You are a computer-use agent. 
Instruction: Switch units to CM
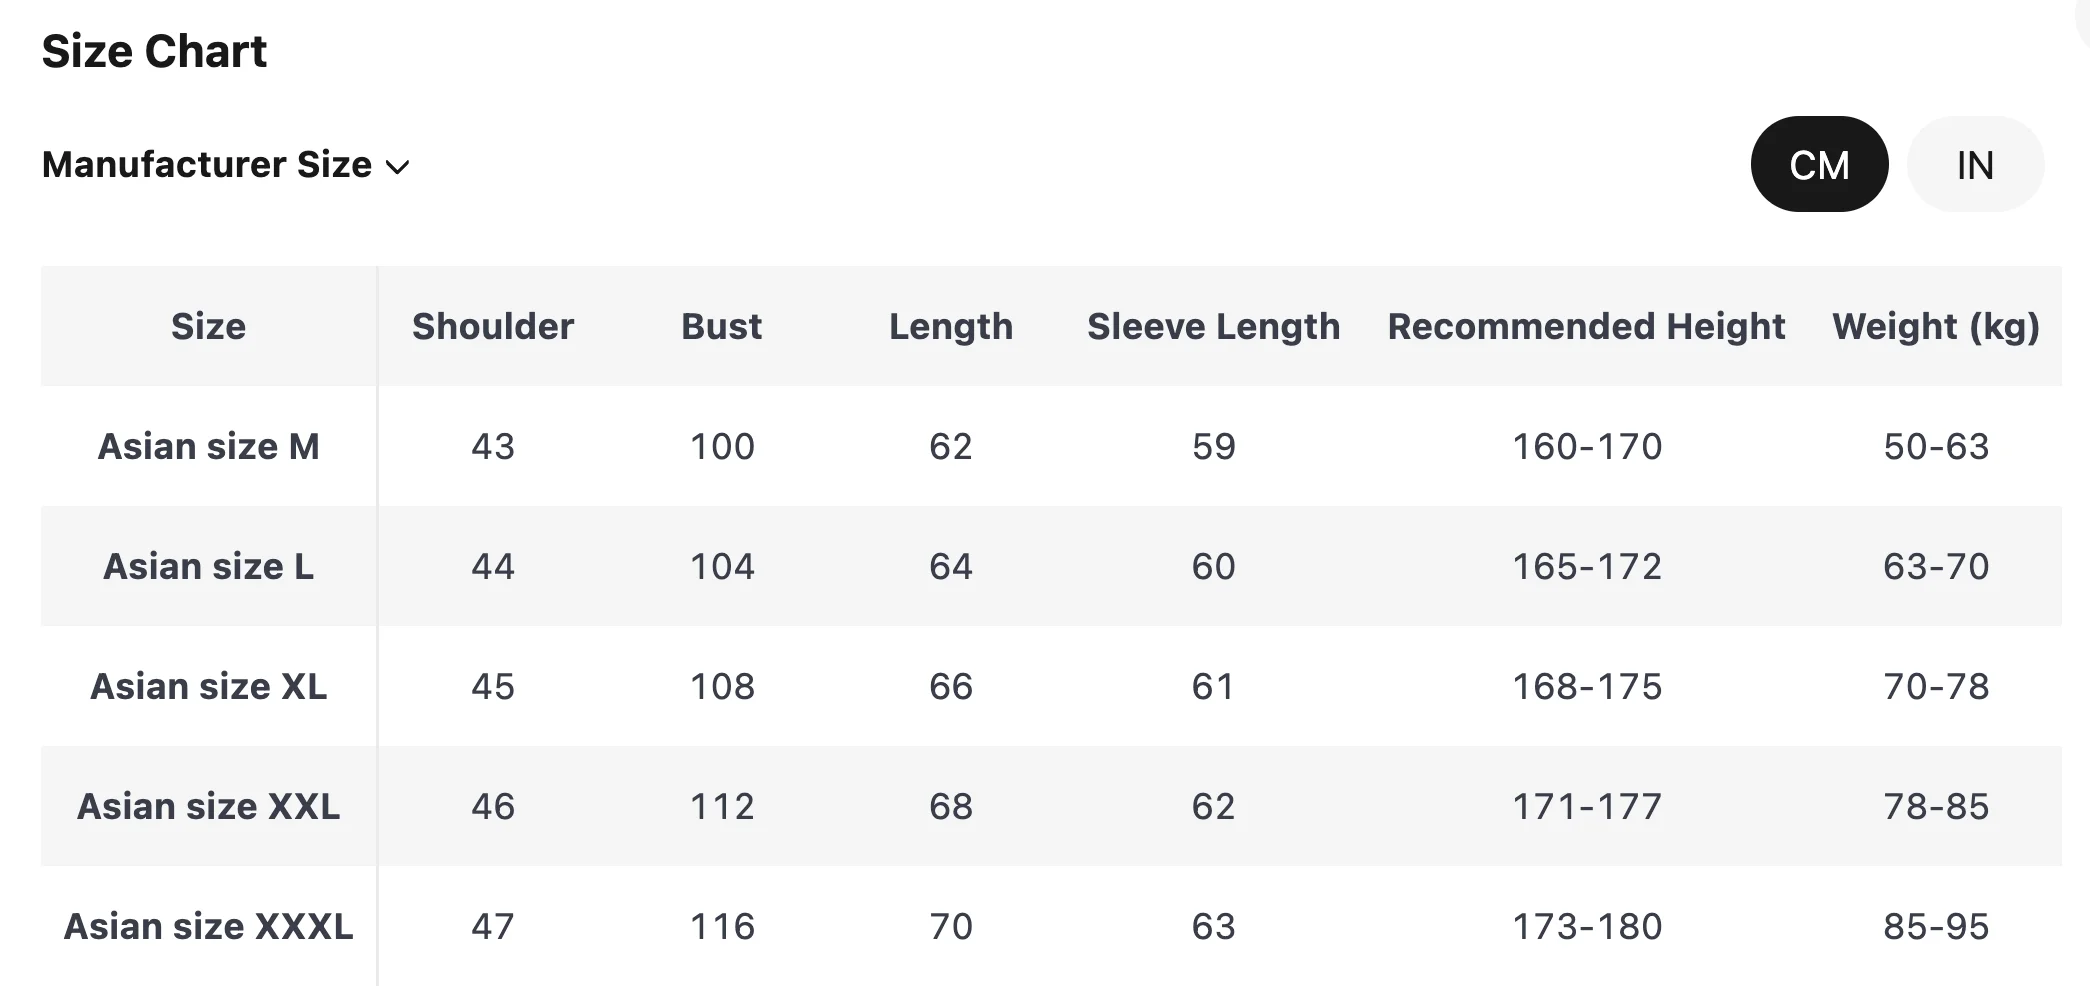1819,165
